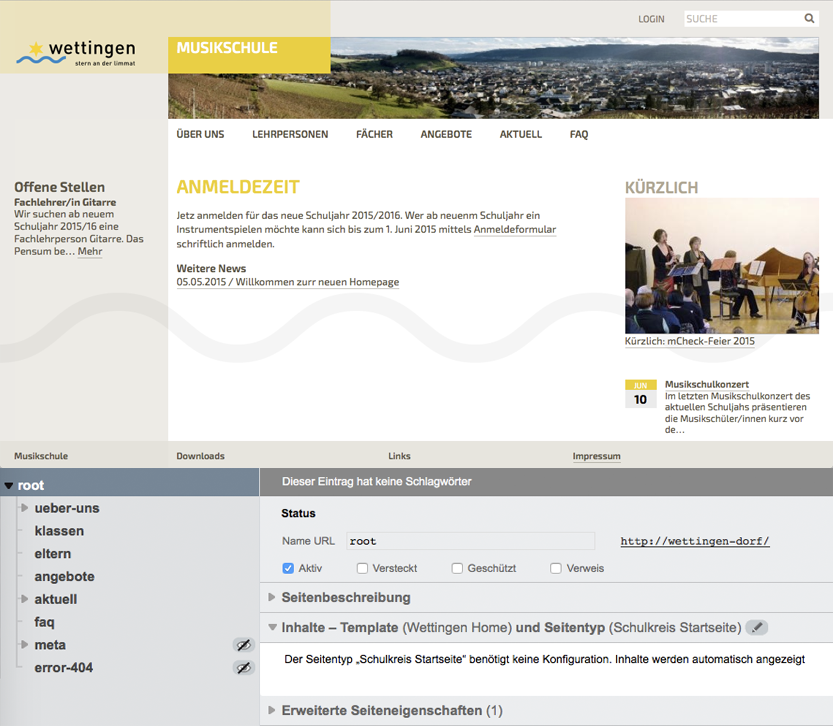This screenshot has width=833, height=726.
Task: Enable the Geschützt checkbox
Action: coord(457,568)
